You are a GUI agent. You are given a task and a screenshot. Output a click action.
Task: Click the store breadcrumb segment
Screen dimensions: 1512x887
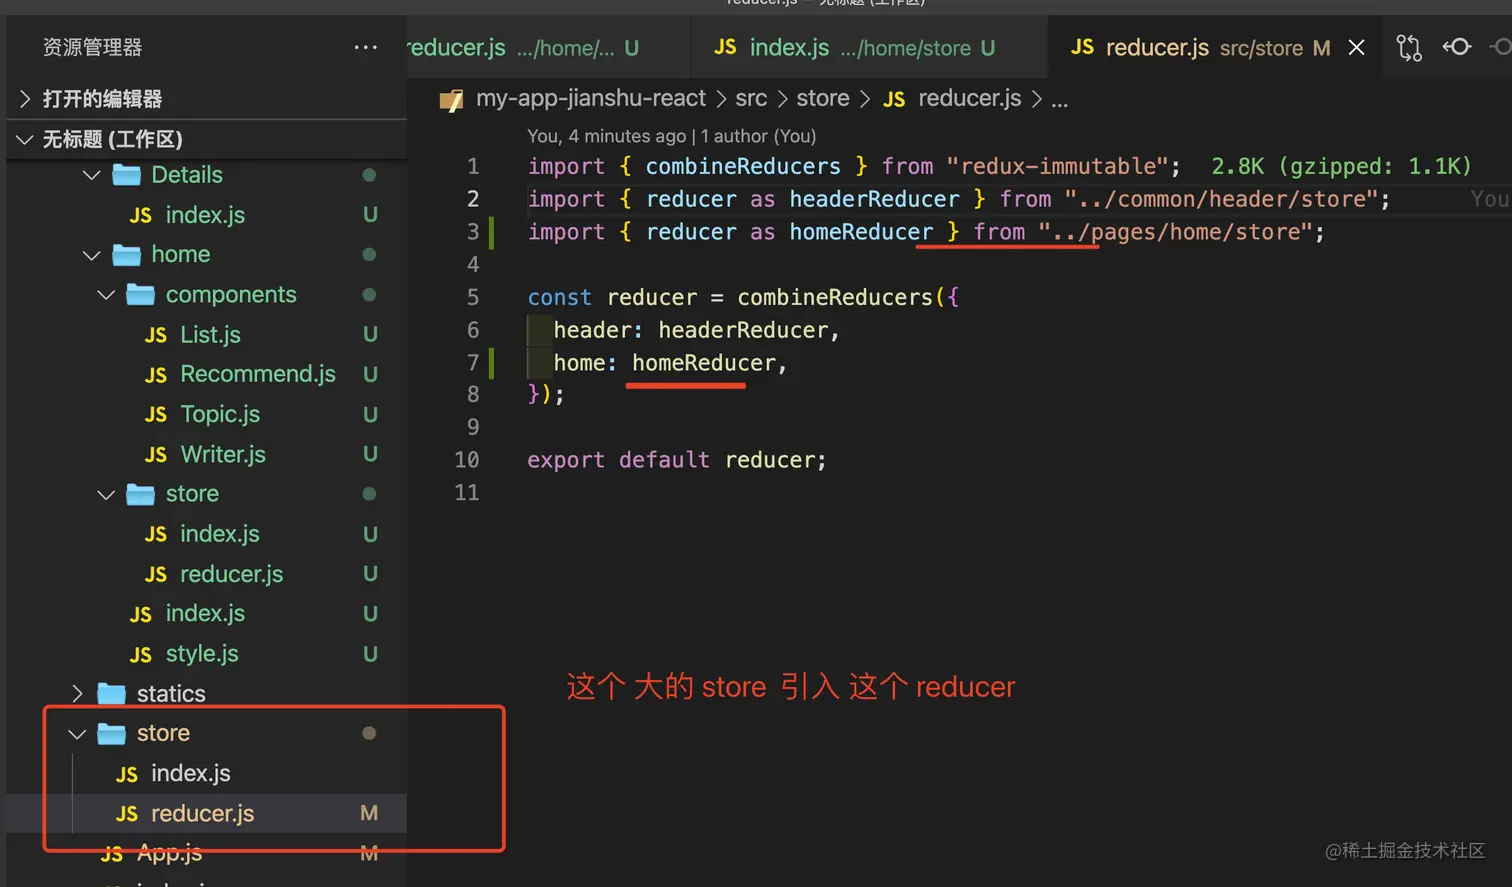click(823, 98)
